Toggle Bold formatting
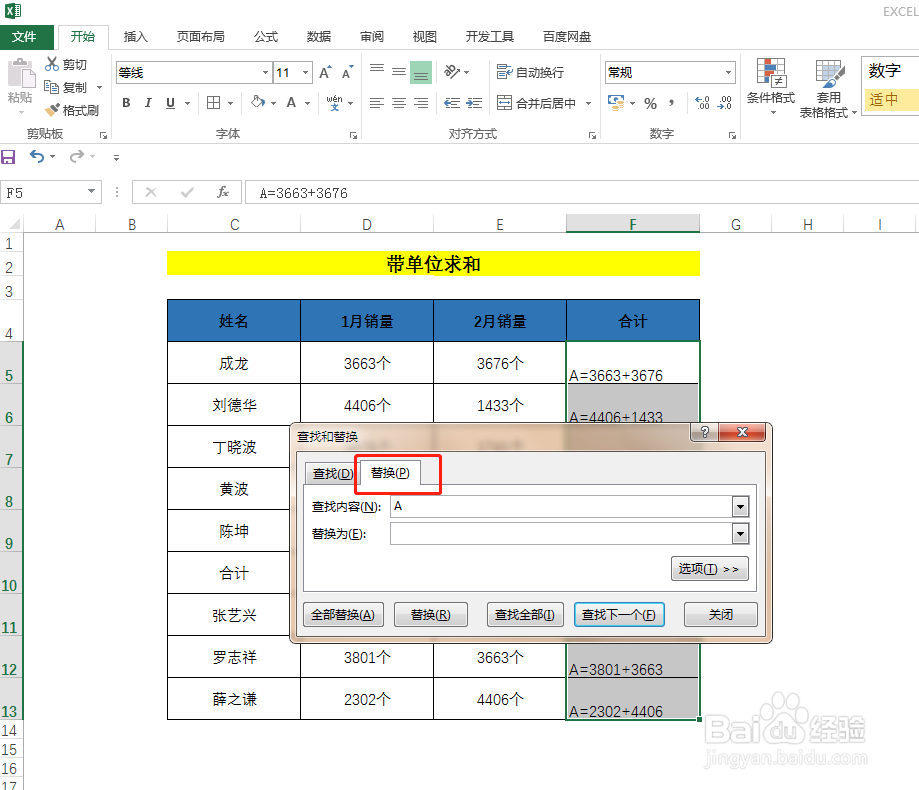919x790 pixels. [125, 103]
